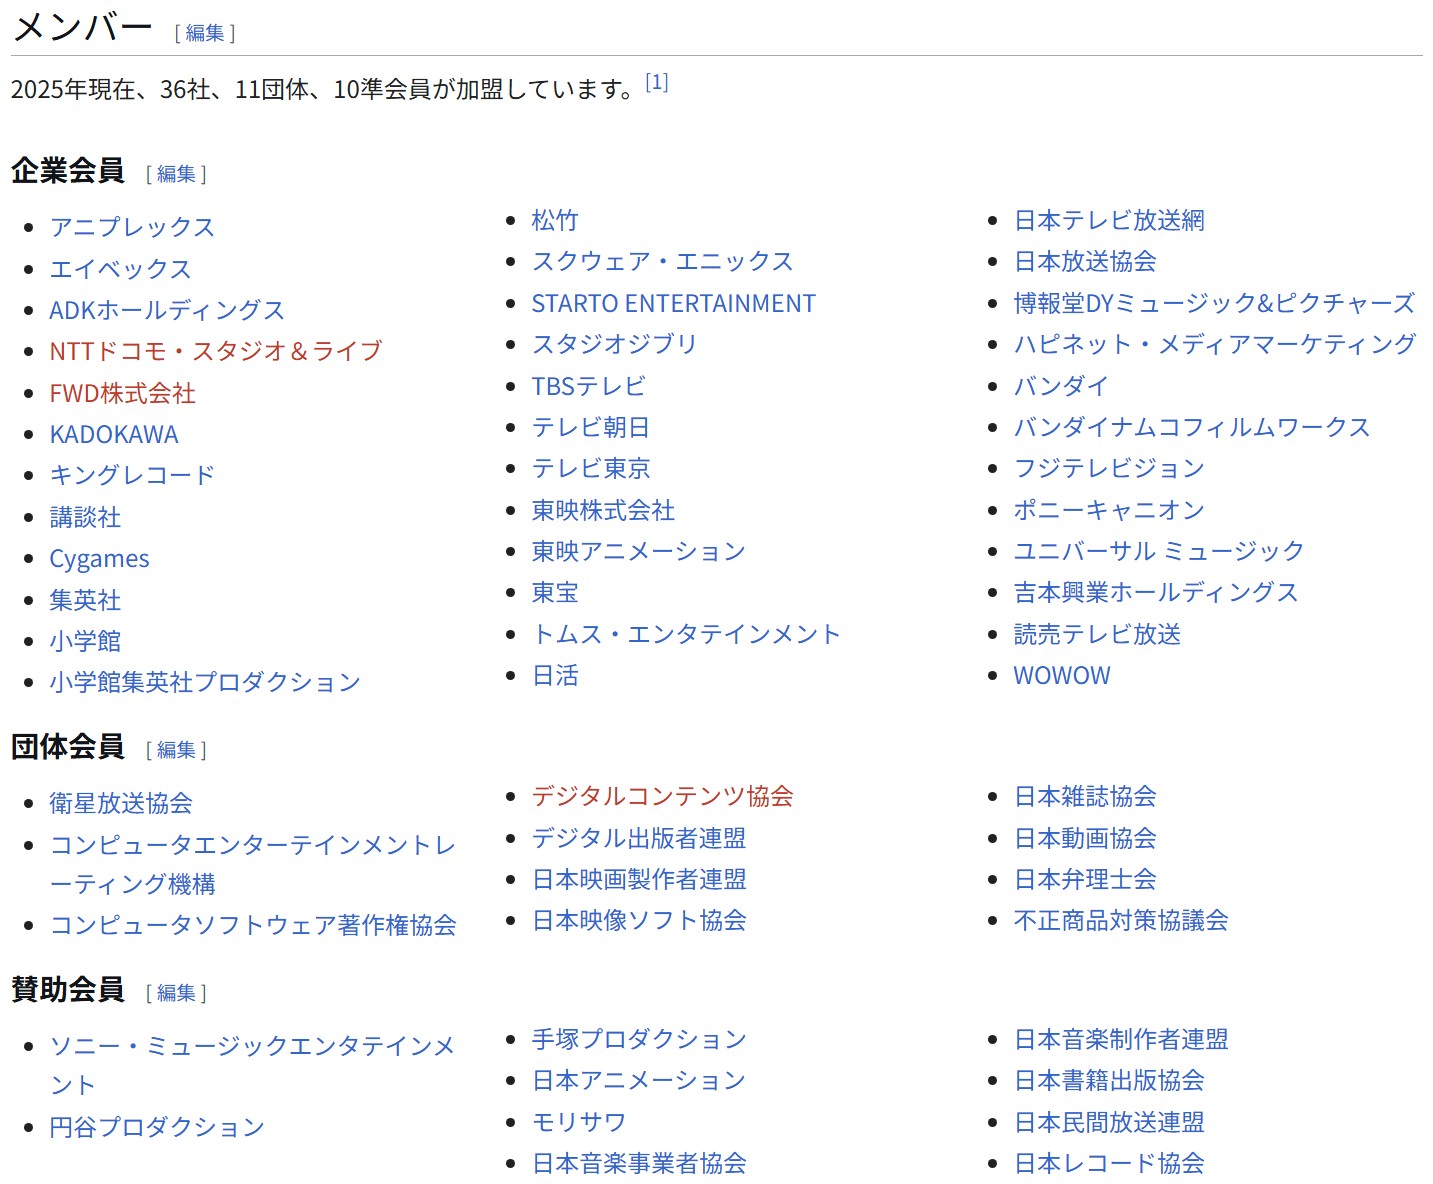Click the edit link beside メンバー heading
The height and width of the screenshot is (1184, 1433).
(205, 33)
